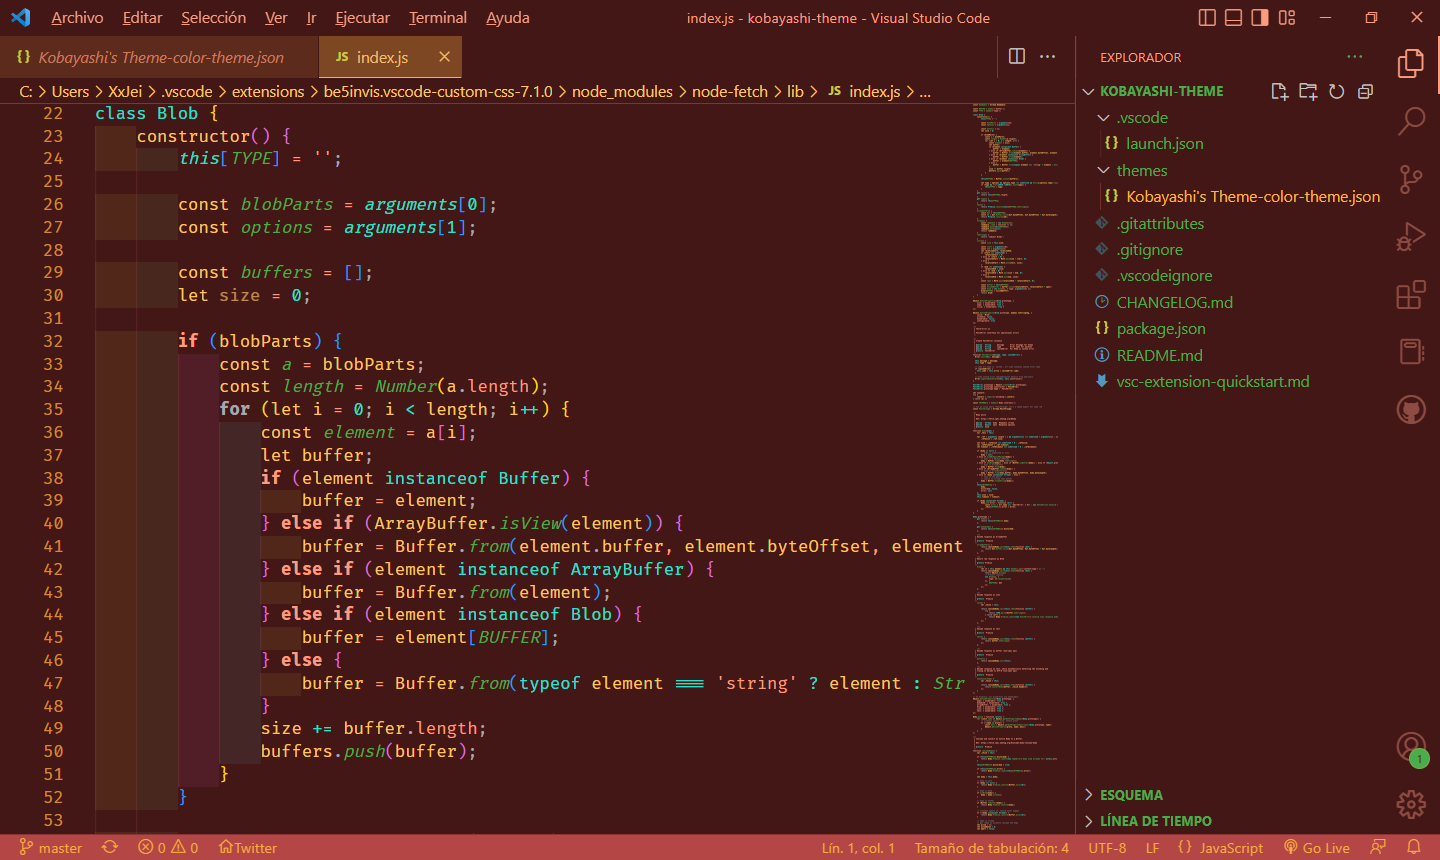Open the Extensions view
The height and width of the screenshot is (860, 1440).
(1410, 294)
